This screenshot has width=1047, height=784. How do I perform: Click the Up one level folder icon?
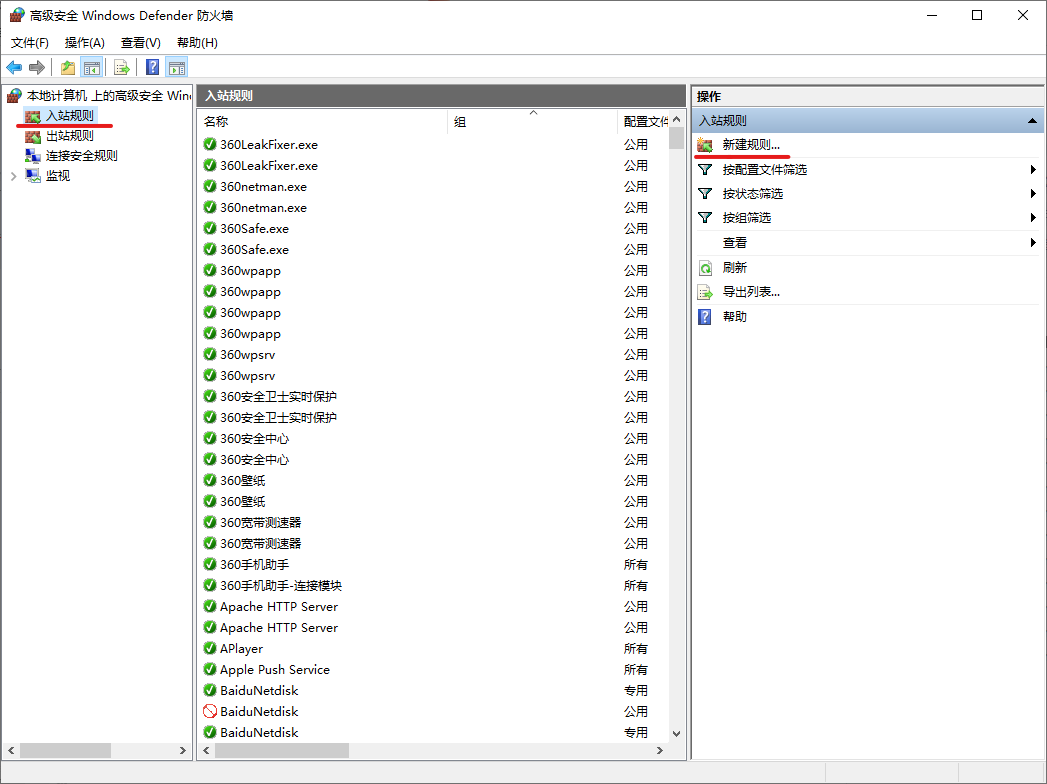tap(67, 67)
